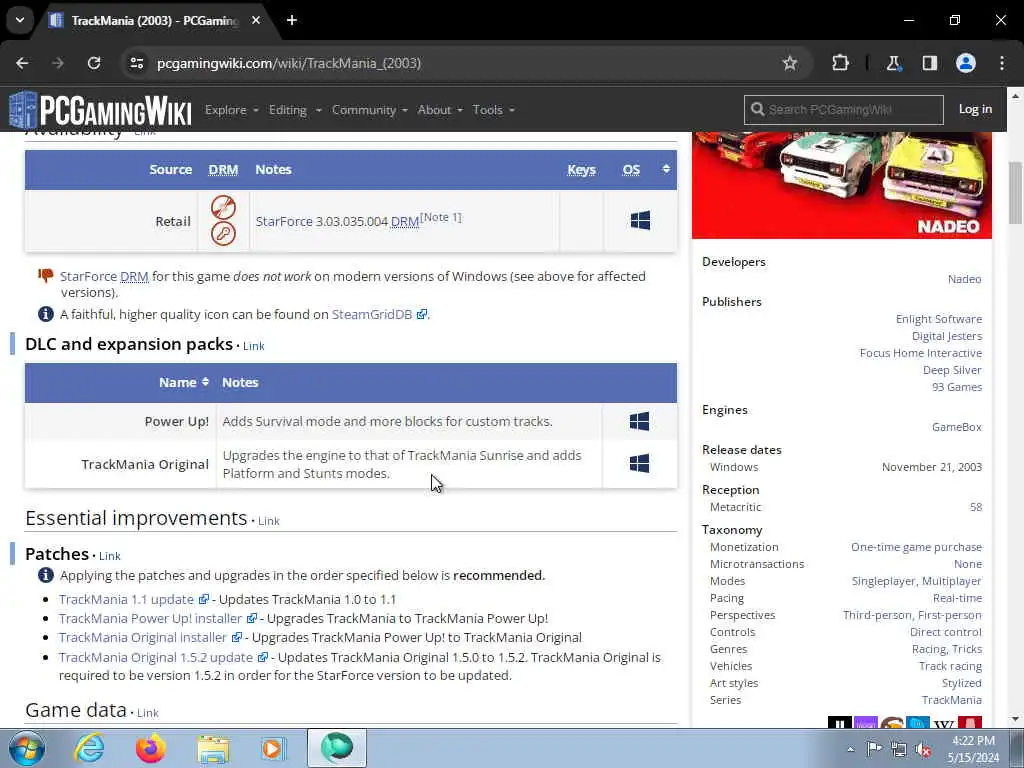This screenshot has height=768, width=1024.
Task: Click the Deep Silver publisher link
Action: point(952,370)
